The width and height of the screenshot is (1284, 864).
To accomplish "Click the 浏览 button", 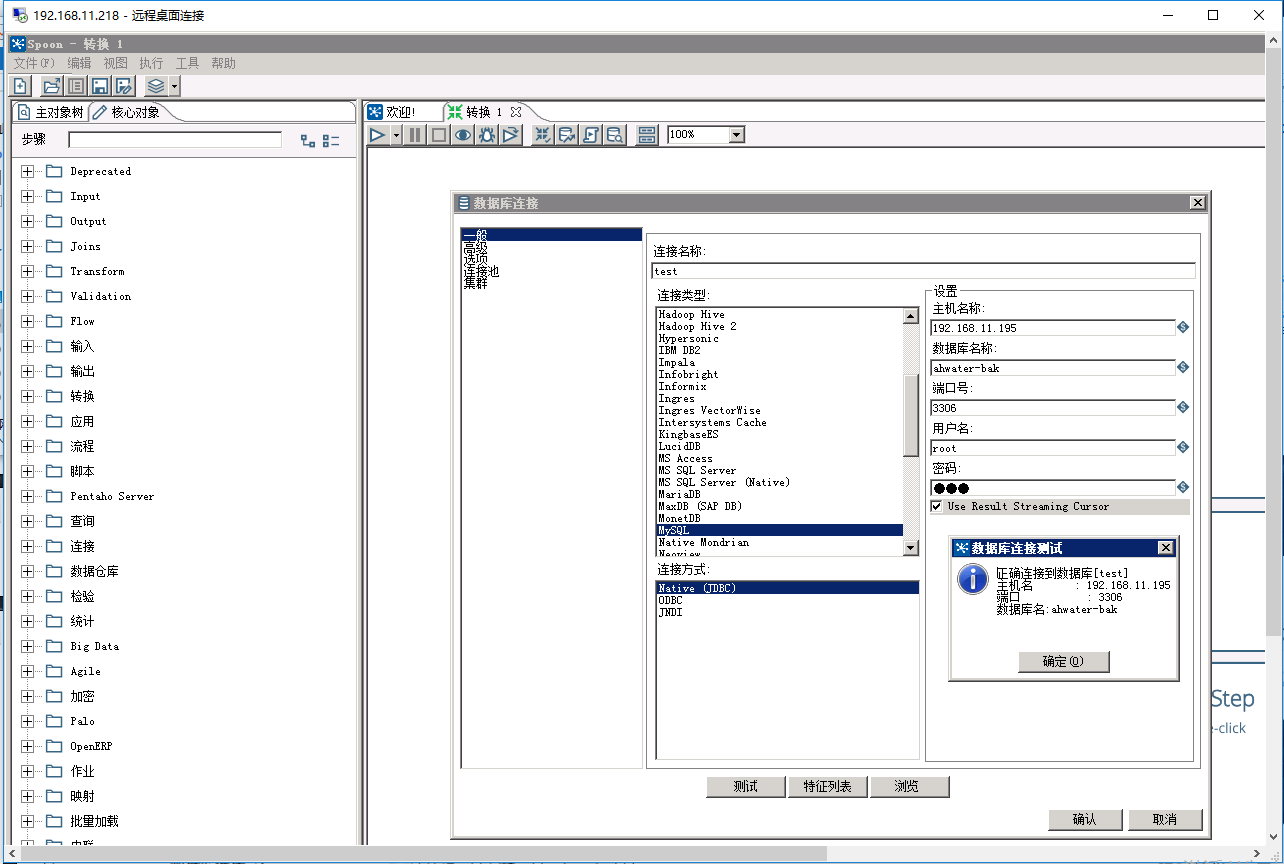I will click(x=909, y=787).
